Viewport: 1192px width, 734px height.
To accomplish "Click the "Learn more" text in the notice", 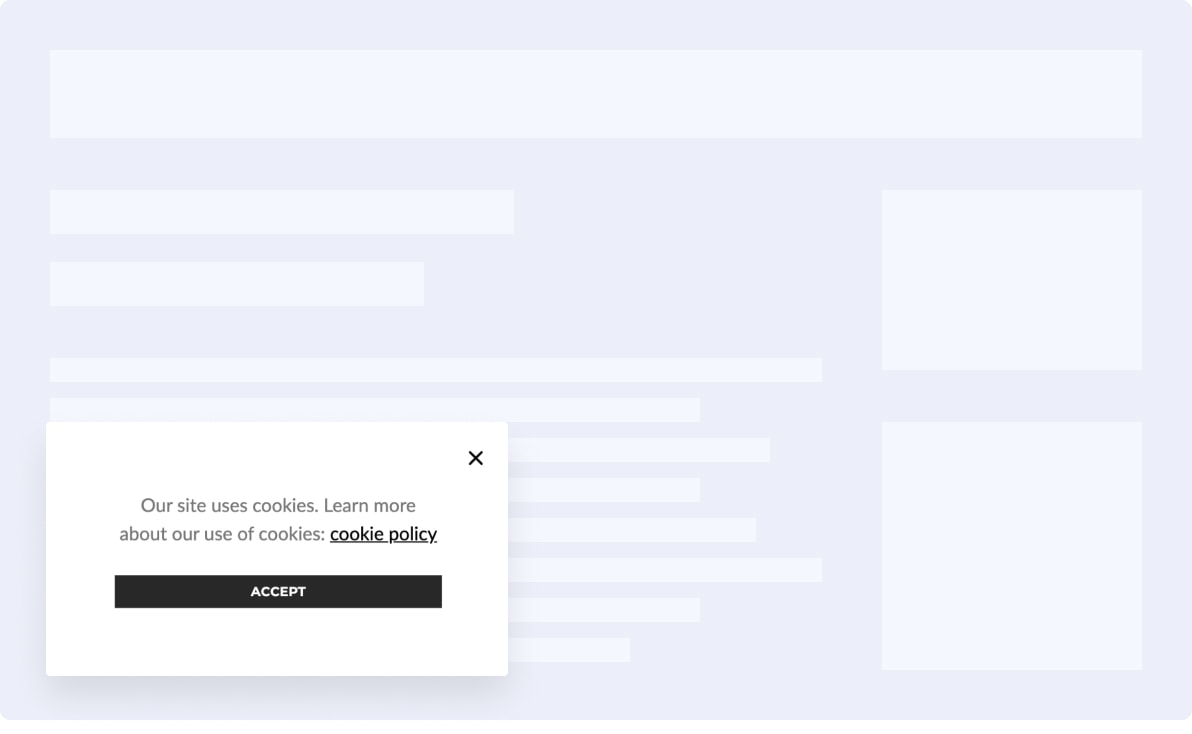I will [x=369, y=505].
